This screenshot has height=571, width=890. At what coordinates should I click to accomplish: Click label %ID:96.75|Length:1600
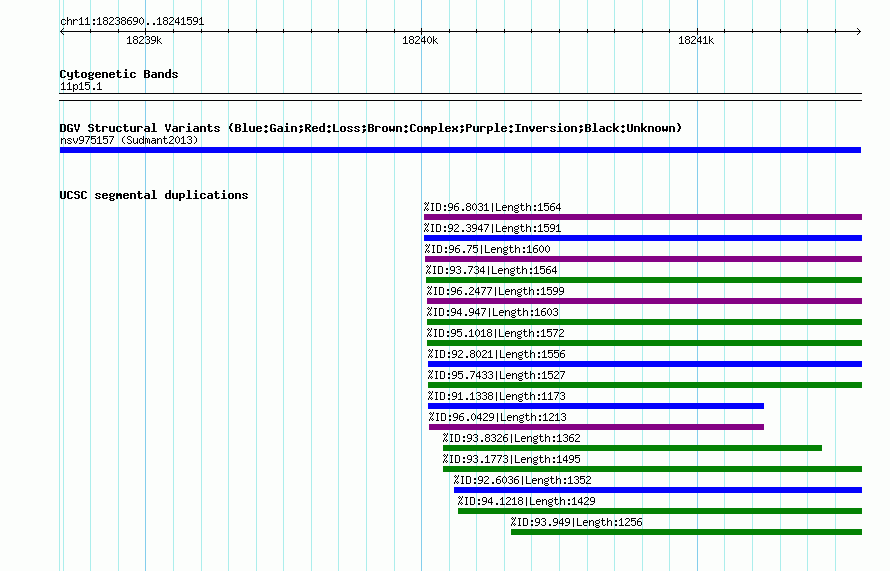click(488, 249)
